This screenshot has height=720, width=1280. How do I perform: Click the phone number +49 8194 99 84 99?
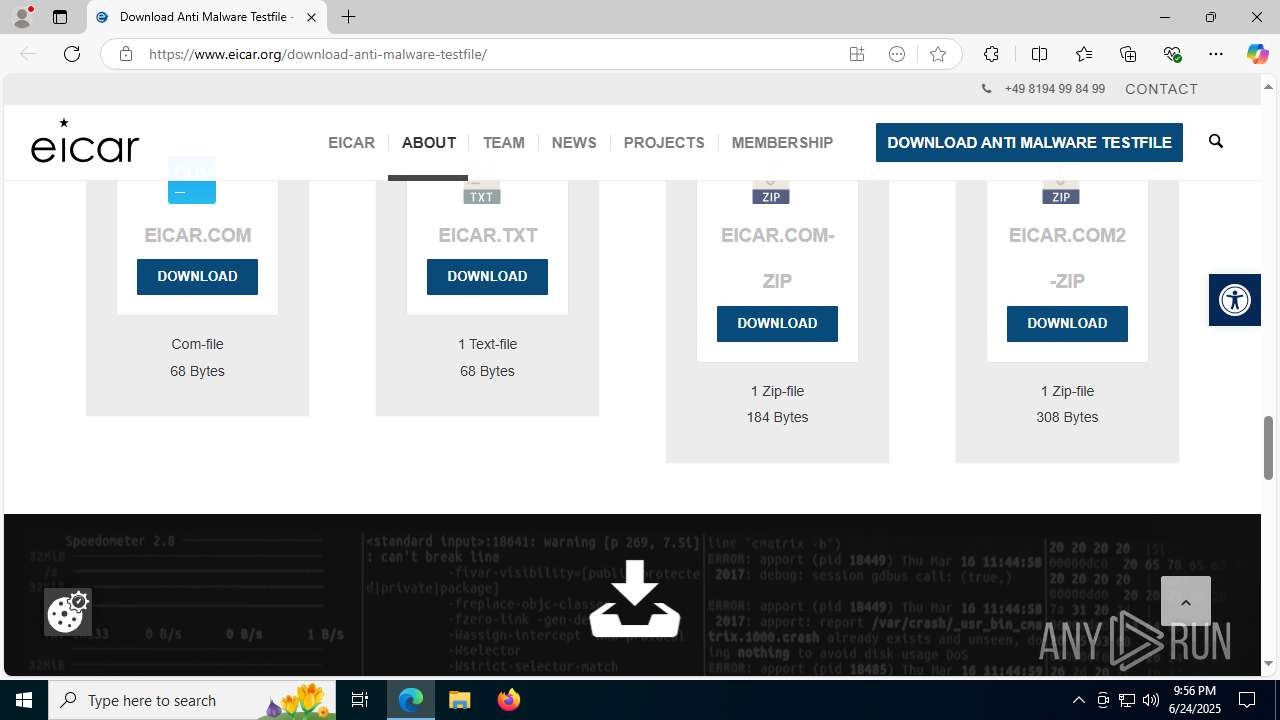pyautogui.click(x=1054, y=89)
